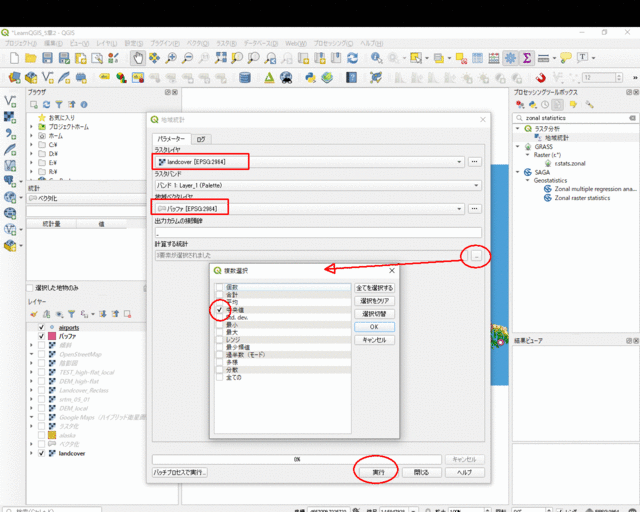Toggle the 中央値 checkbox in Multiple Selection

(x=220, y=310)
